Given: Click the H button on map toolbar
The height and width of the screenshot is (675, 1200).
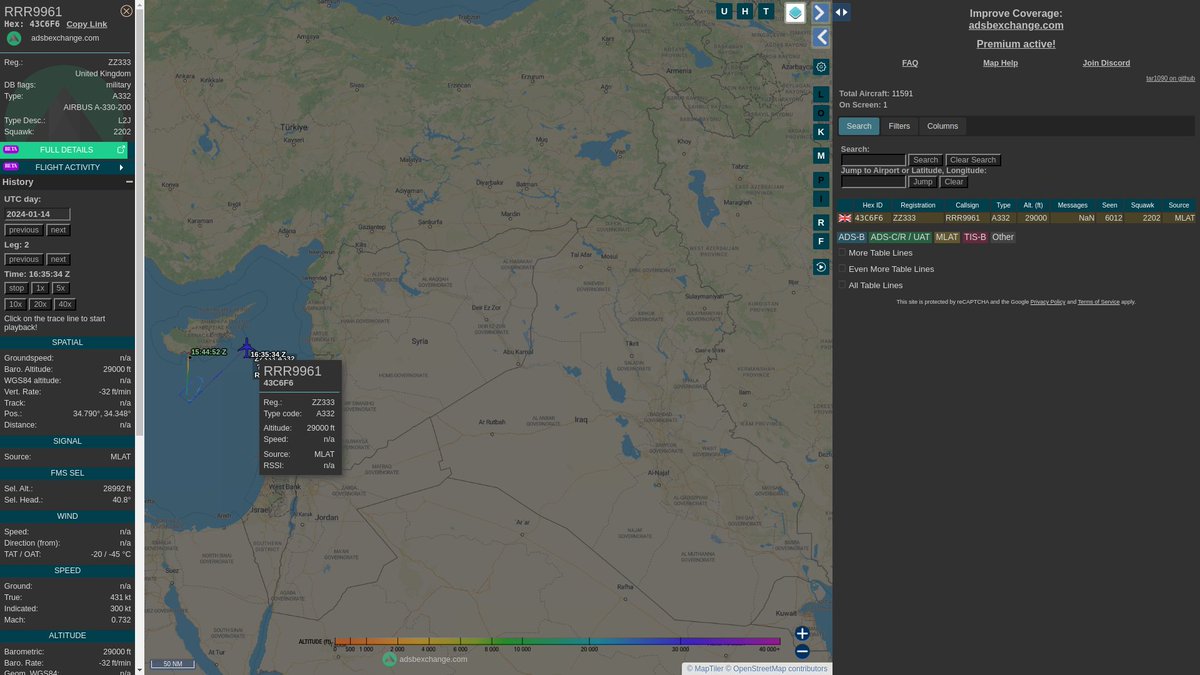Looking at the screenshot, I should (x=745, y=11).
